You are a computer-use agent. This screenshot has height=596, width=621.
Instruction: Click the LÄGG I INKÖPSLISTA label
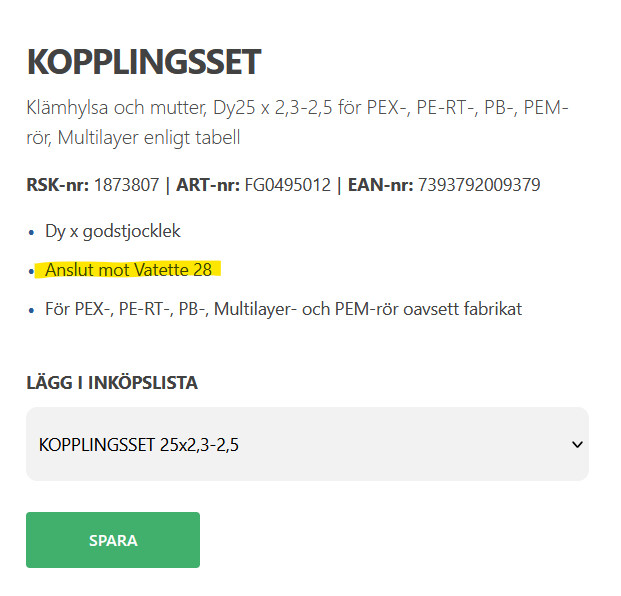click(112, 382)
